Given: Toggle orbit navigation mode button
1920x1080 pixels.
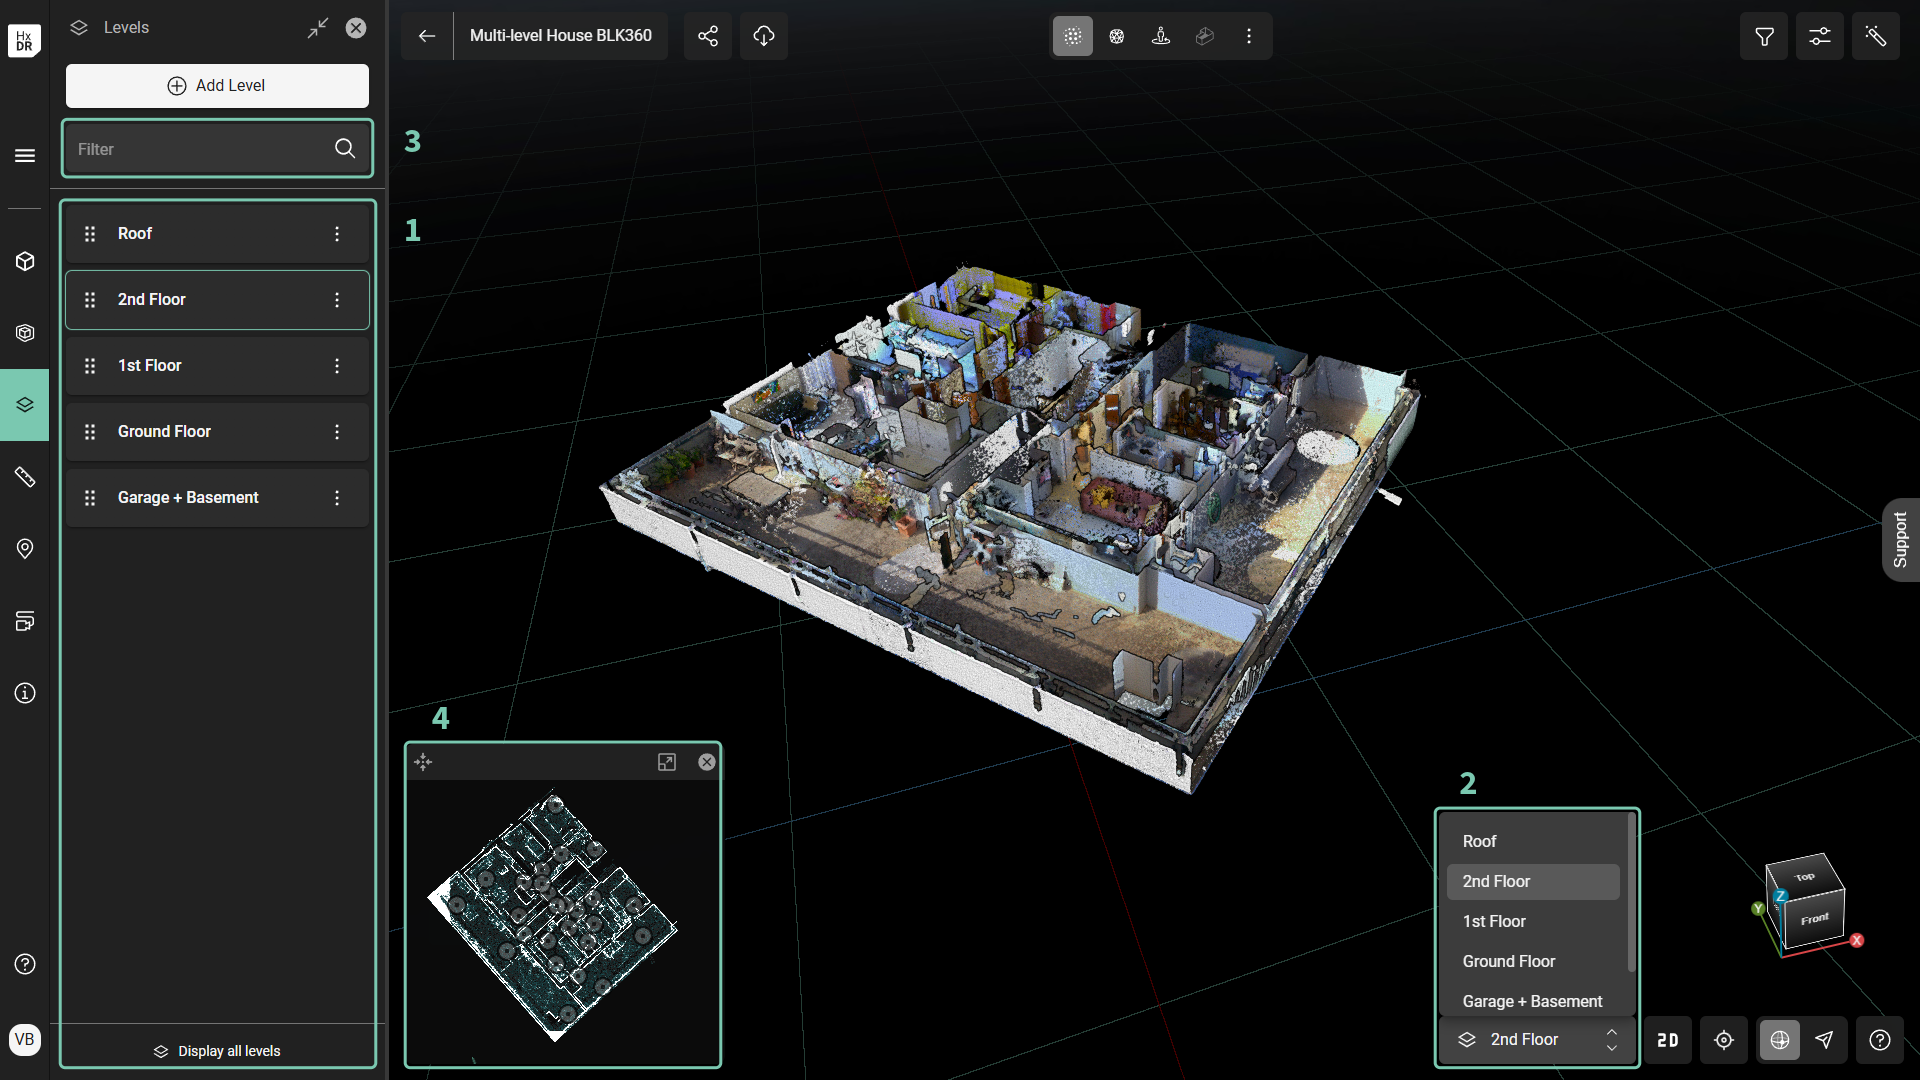Looking at the screenshot, I should (x=1780, y=1040).
